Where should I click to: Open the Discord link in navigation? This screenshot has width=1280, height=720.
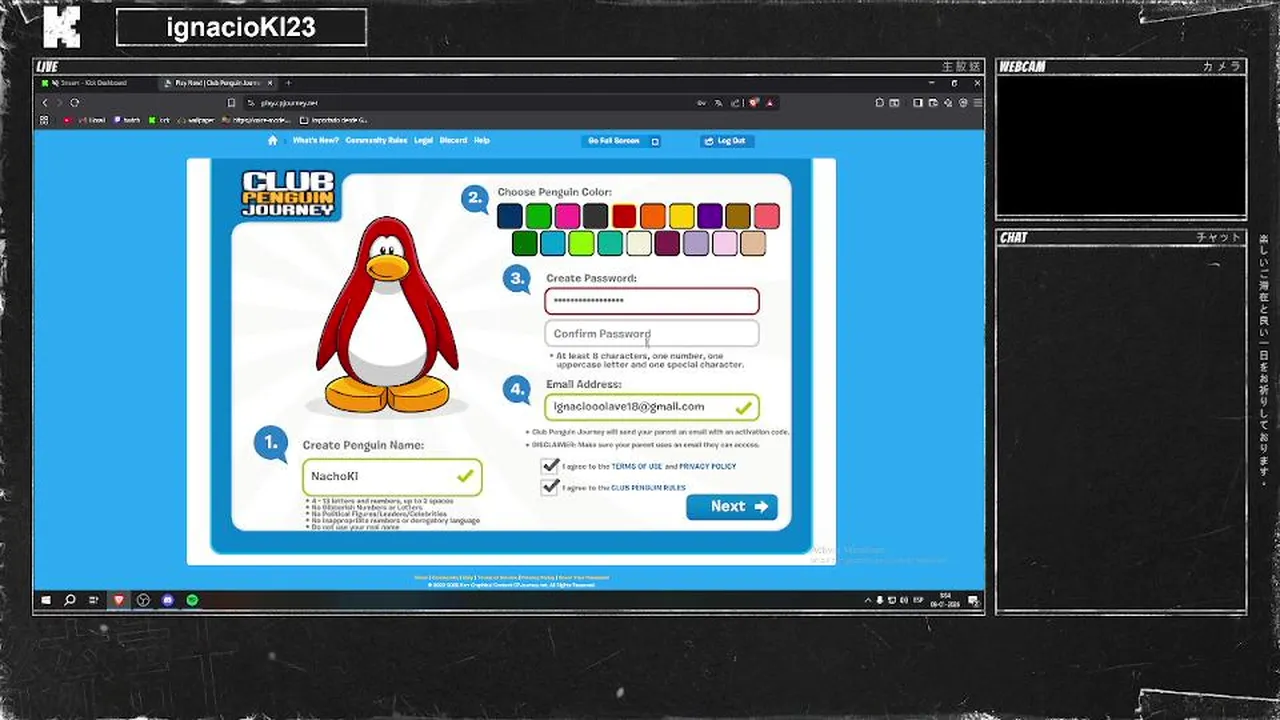453,141
